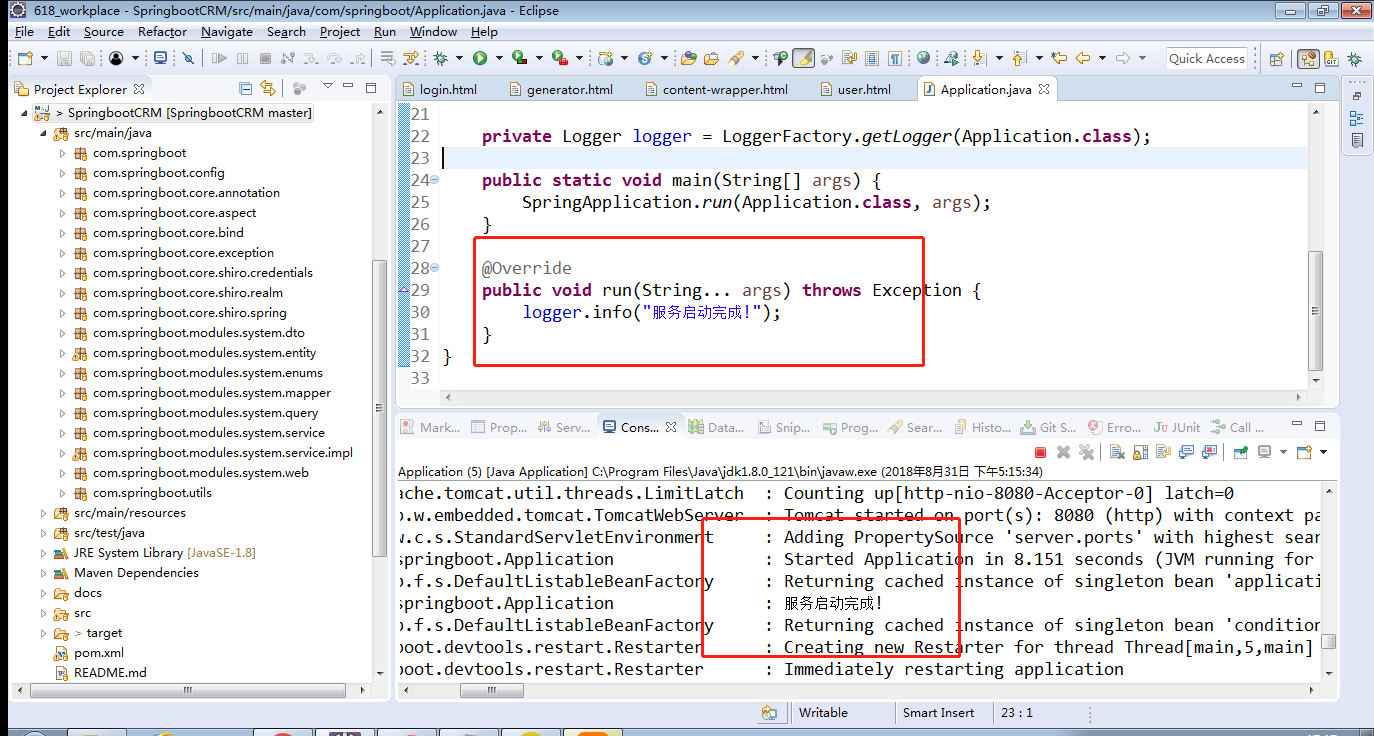The width and height of the screenshot is (1374, 736).
Task: Click the External Tools run icon
Action: coord(559,58)
